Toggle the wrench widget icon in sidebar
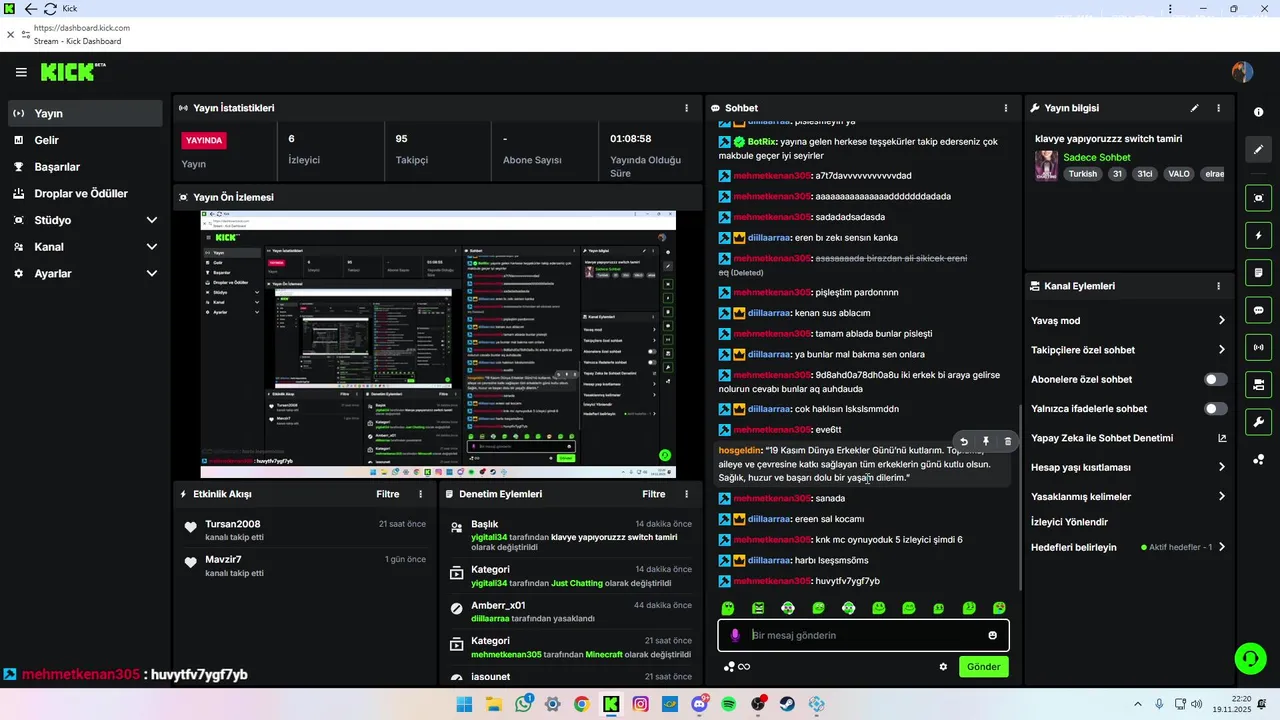The height and width of the screenshot is (720, 1280). (x=1258, y=421)
